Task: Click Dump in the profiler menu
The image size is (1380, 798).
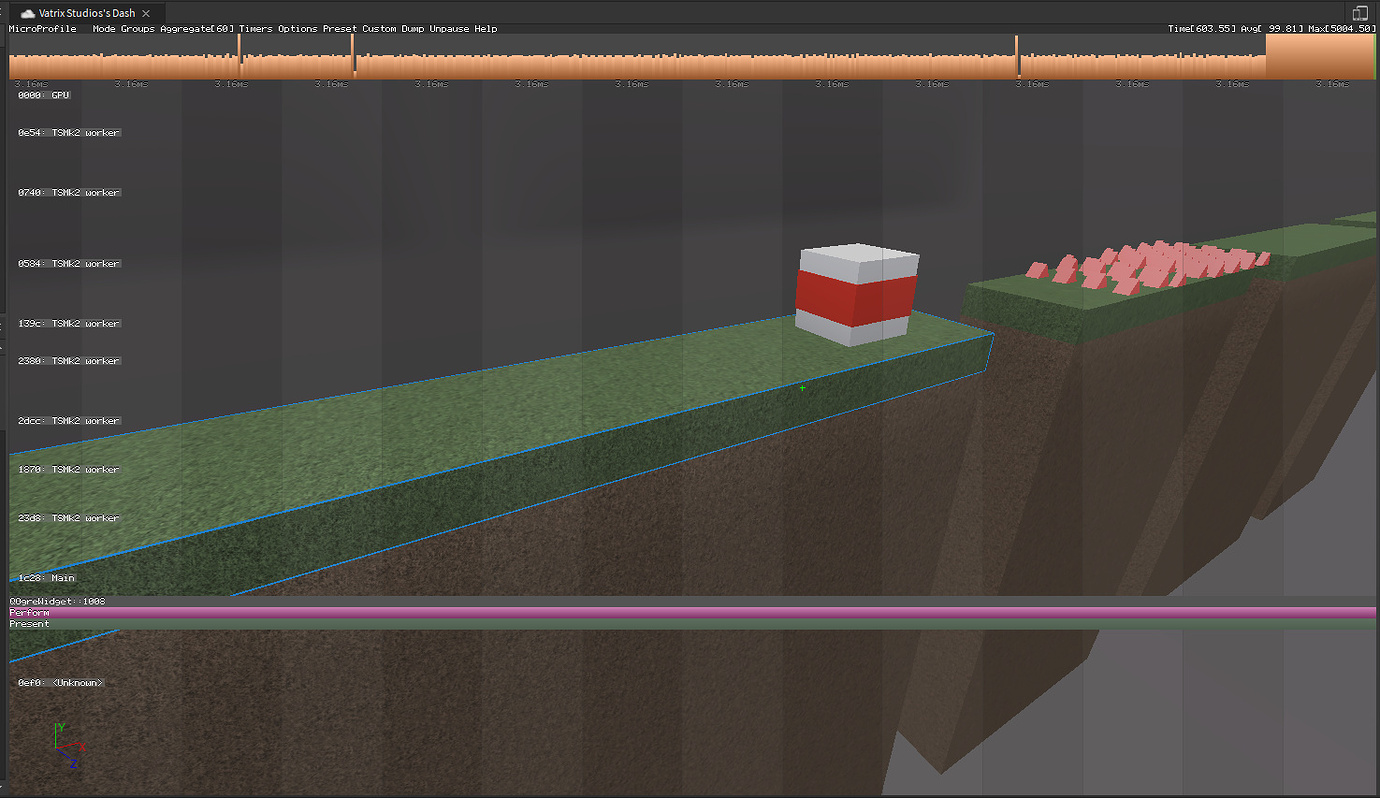Action: point(413,29)
